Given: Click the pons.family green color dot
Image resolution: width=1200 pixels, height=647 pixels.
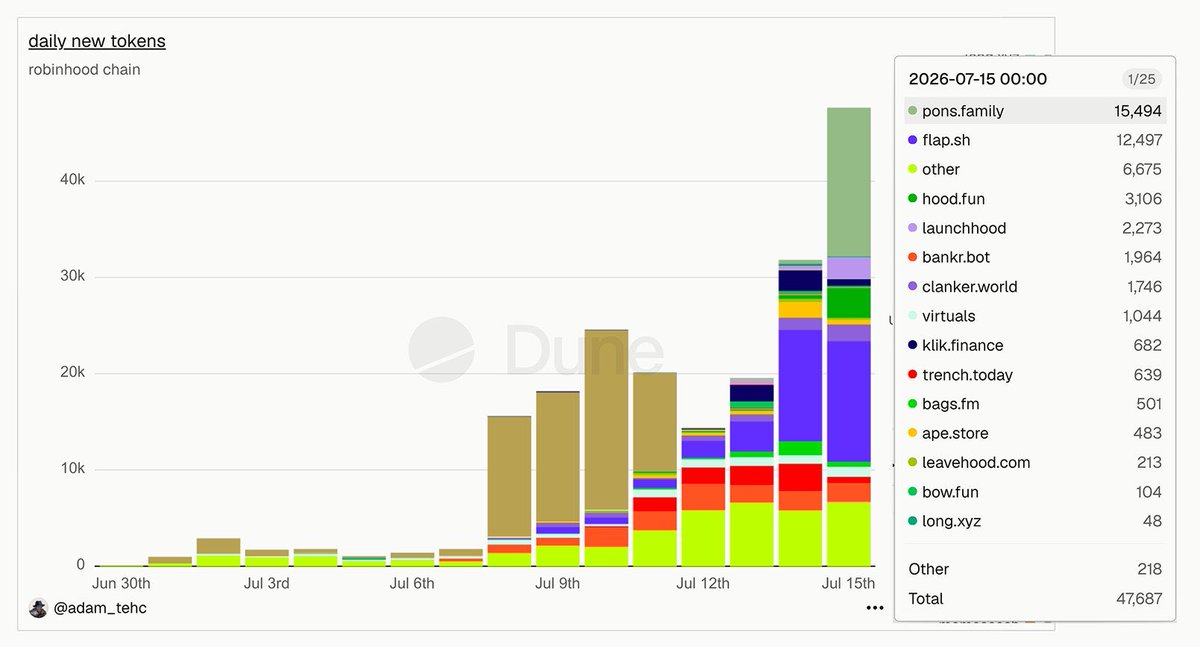Looking at the screenshot, I should [x=912, y=111].
